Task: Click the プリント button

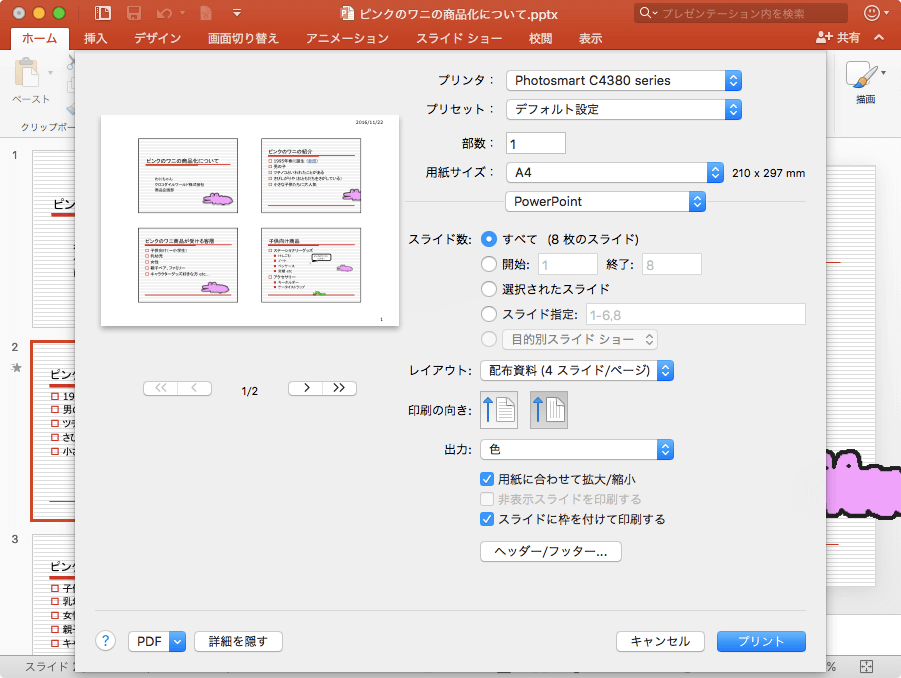Action: tap(761, 641)
